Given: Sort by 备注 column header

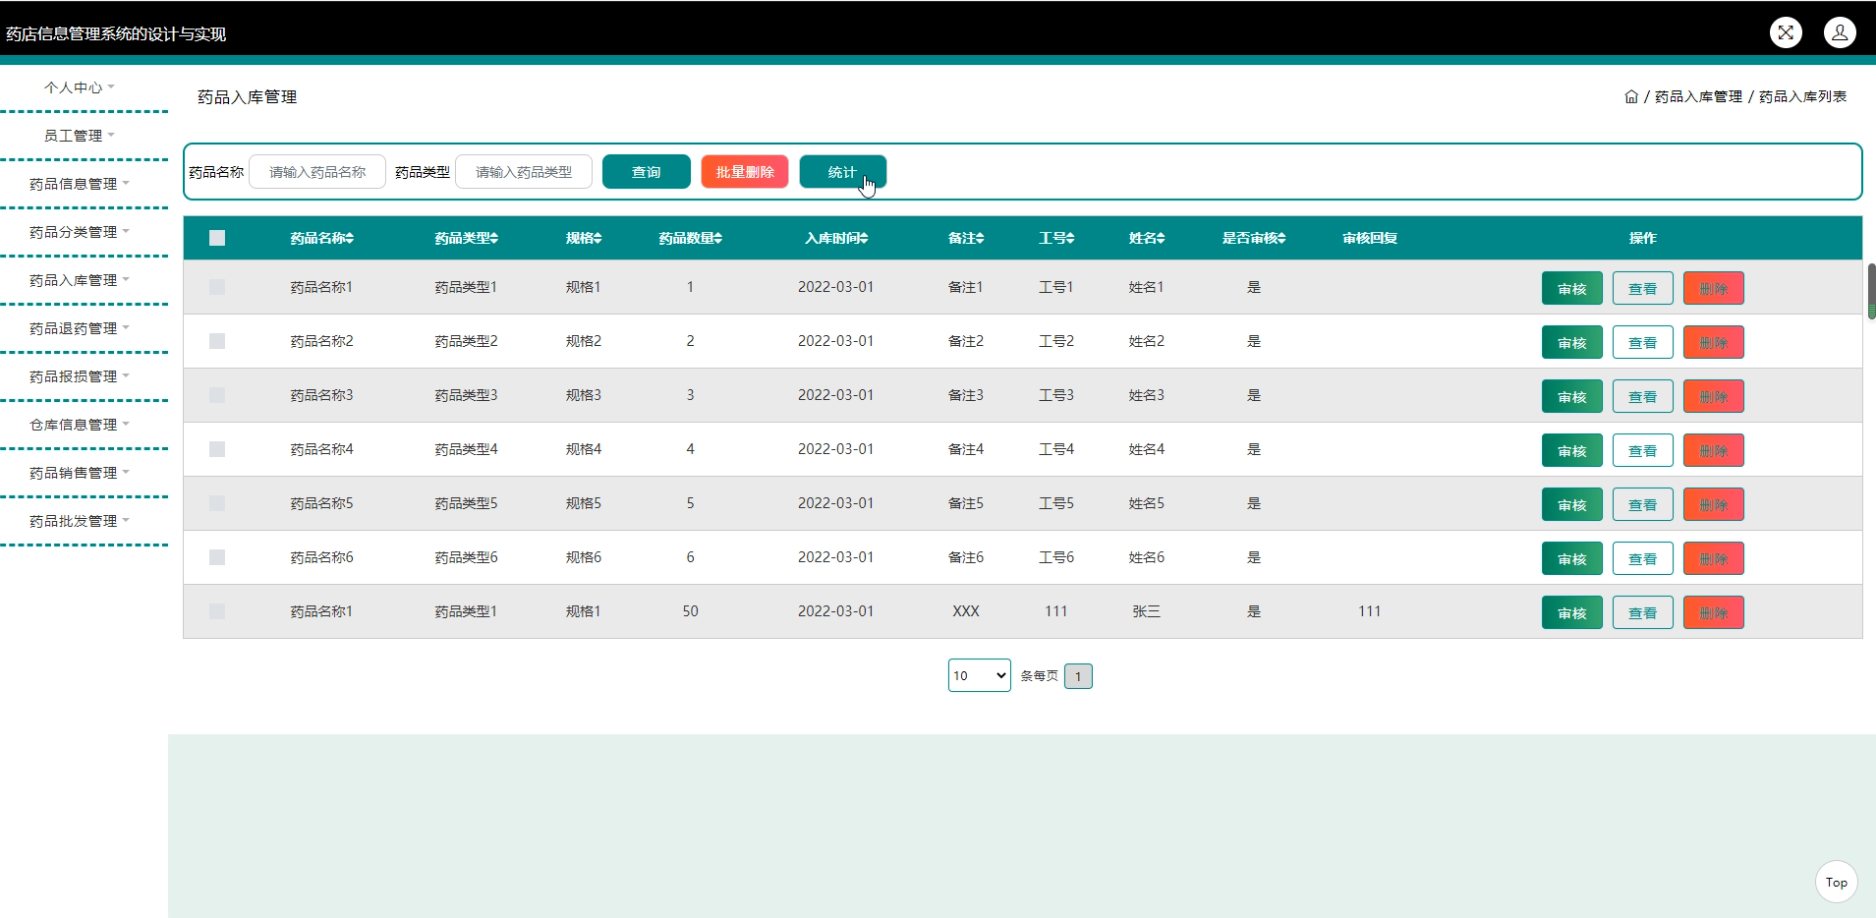Looking at the screenshot, I should point(966,238).
